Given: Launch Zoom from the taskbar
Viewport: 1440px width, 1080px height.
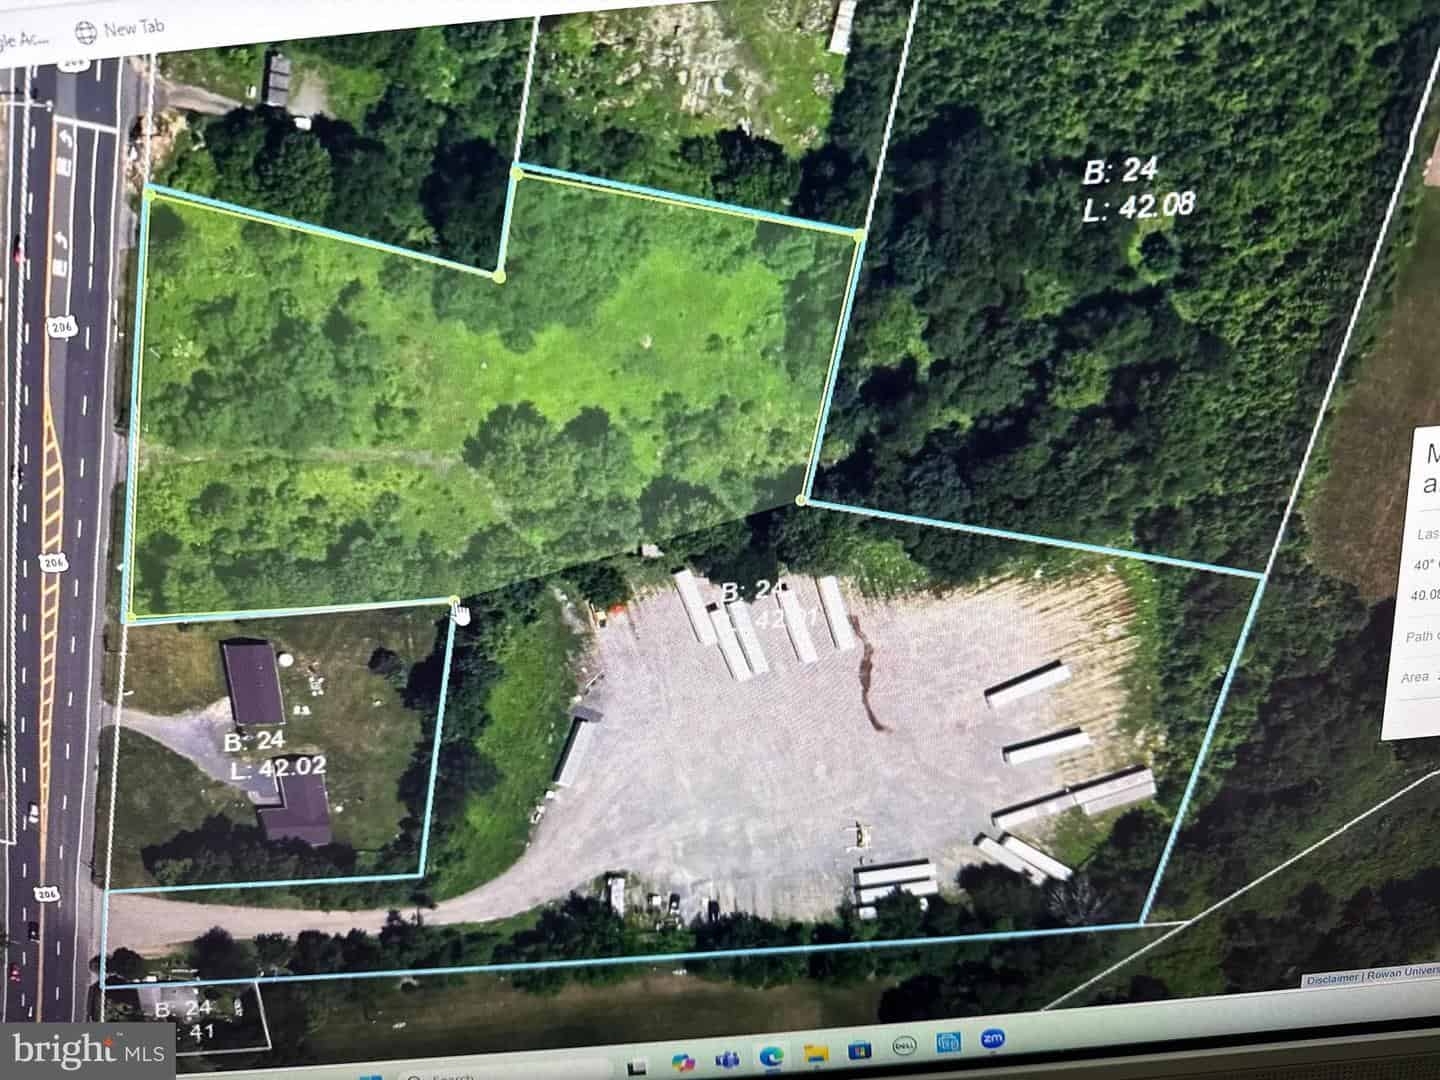Looking at the screenshot, I should pyautogui.click(x=994, y=1039).
